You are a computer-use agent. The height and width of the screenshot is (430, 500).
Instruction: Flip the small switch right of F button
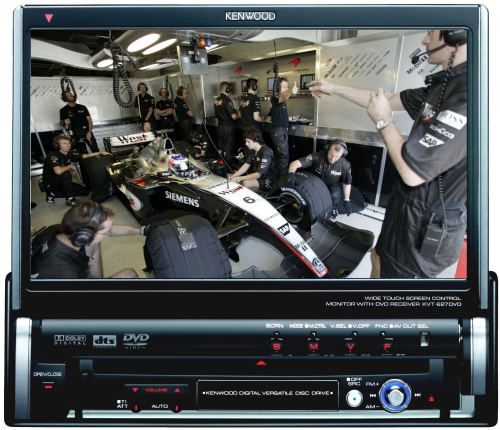[424, 339]
